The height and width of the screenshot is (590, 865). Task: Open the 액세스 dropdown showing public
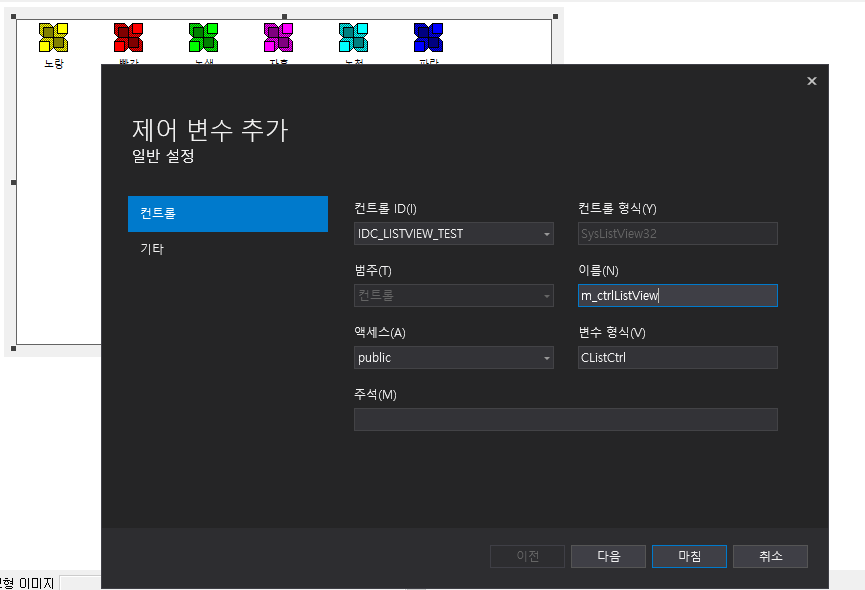coord(453,357)
